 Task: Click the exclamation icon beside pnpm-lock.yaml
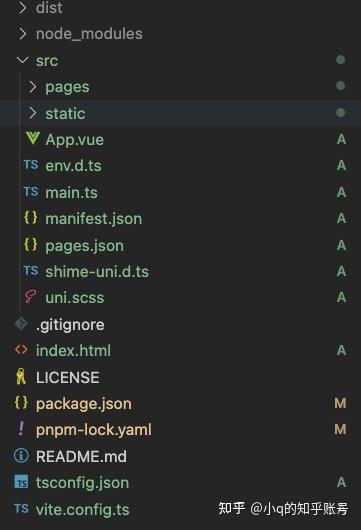click(x=21, y=429)
